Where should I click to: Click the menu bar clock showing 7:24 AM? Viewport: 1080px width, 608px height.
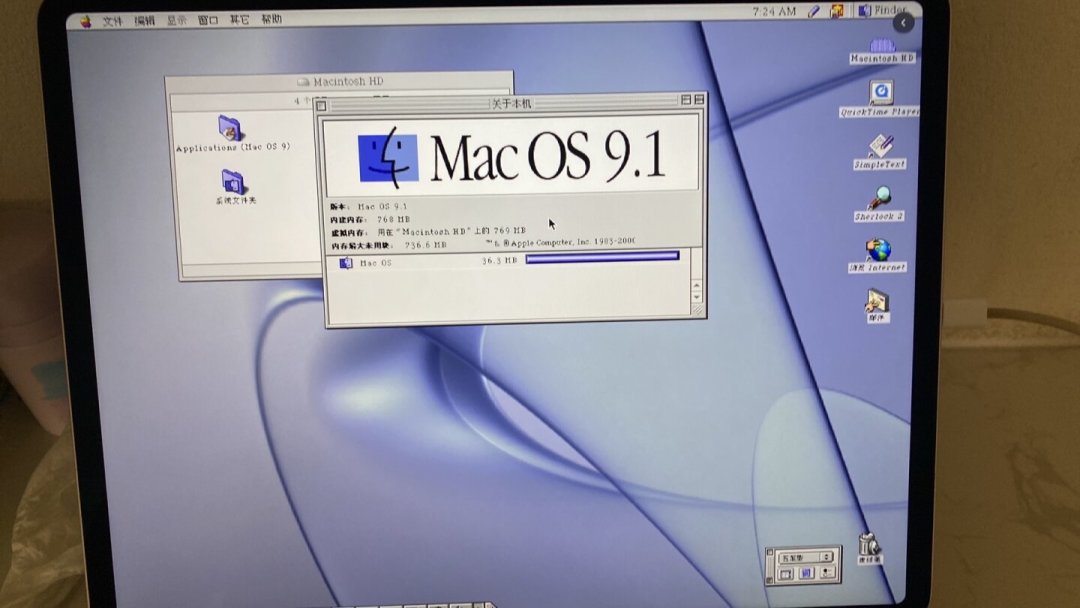coord(773,12)
